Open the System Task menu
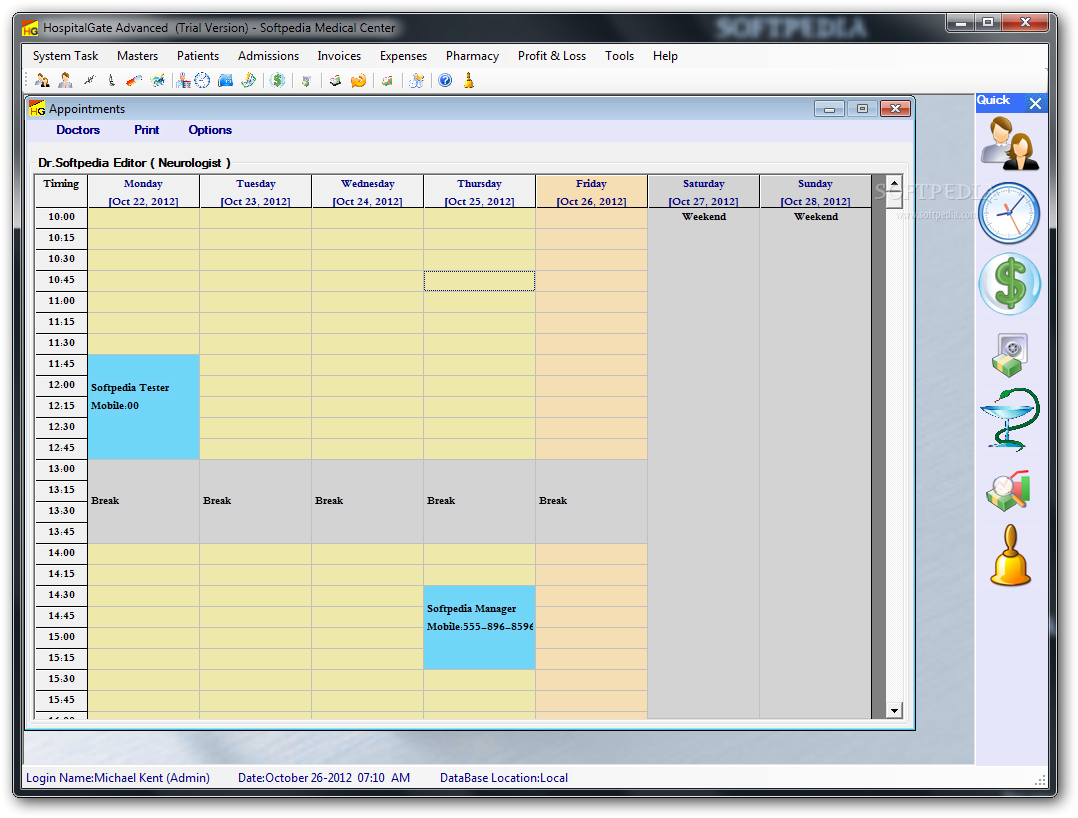Screen dimensions: 1078x818 tap(65, 56)
